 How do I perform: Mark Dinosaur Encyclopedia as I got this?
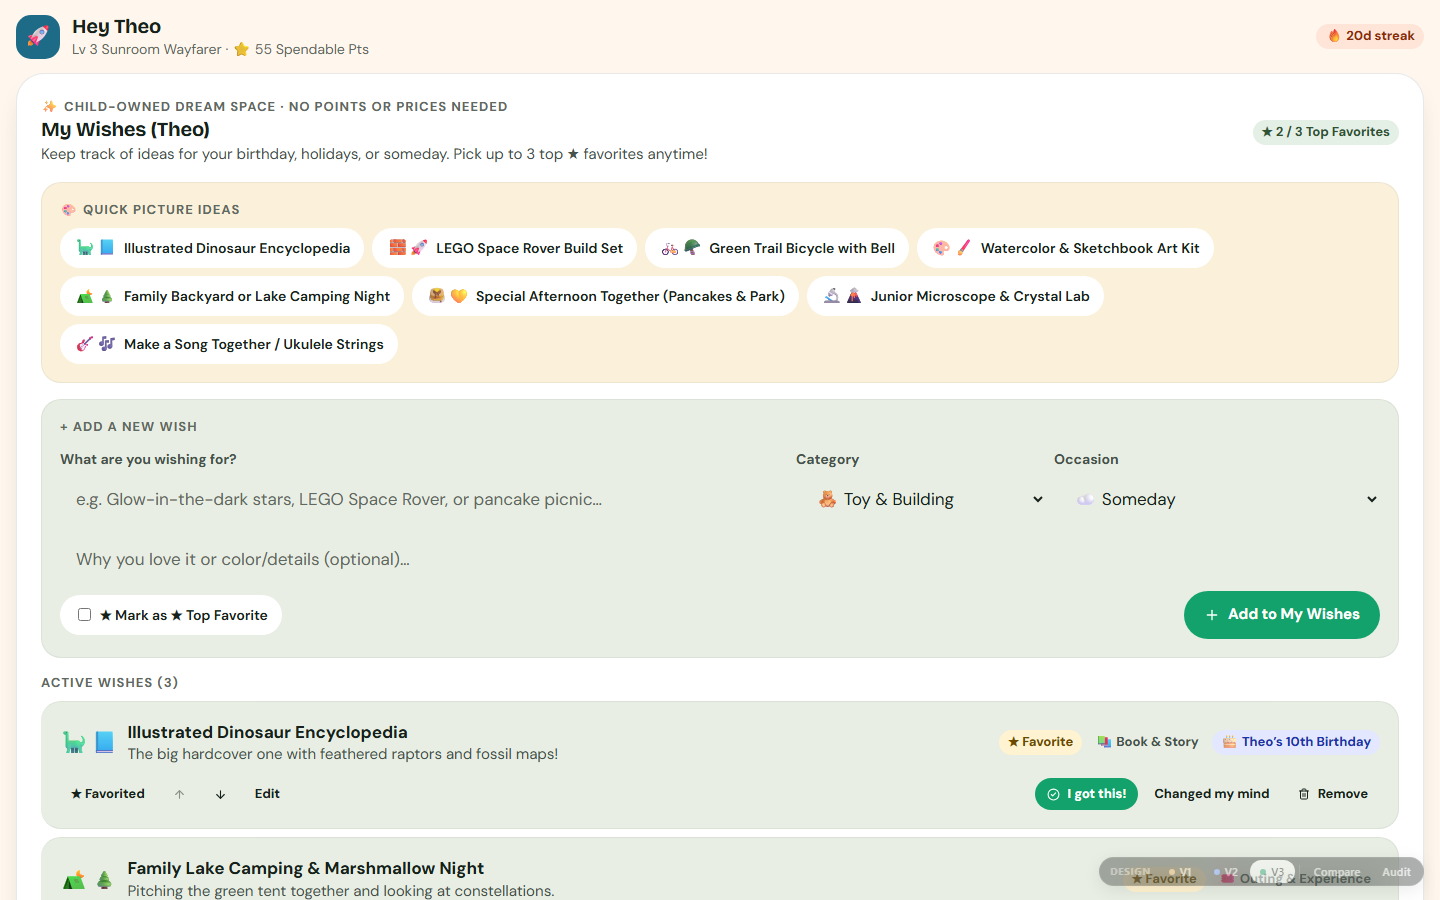click(1086, 794)
